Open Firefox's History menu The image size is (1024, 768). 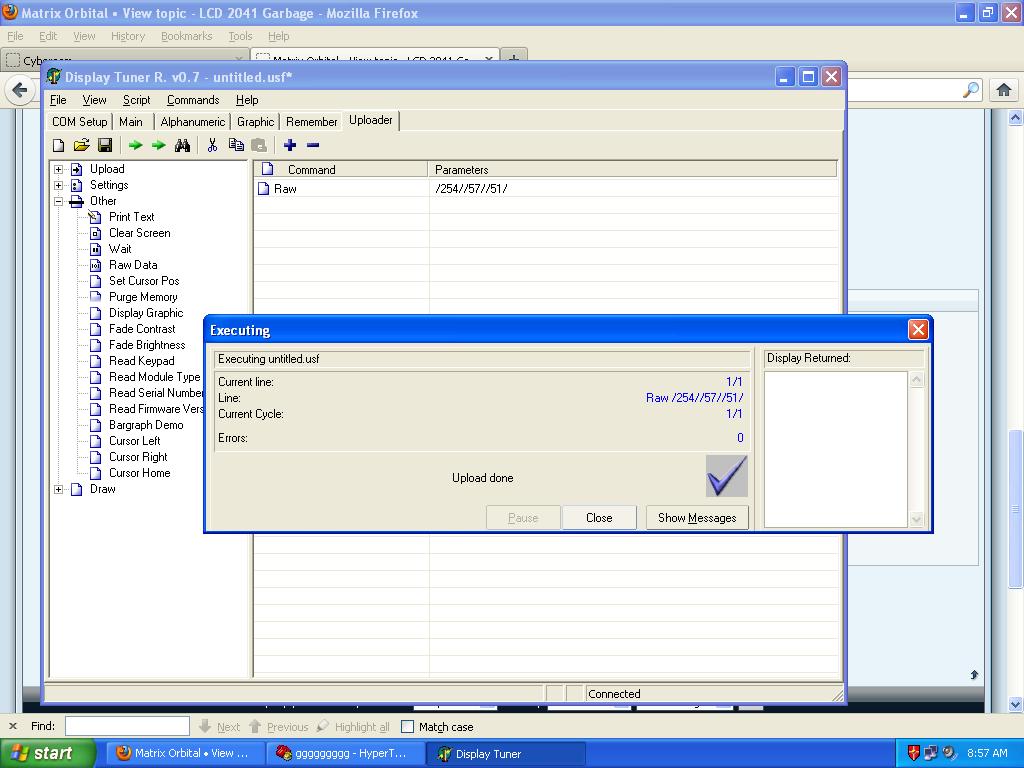point(128,36)
